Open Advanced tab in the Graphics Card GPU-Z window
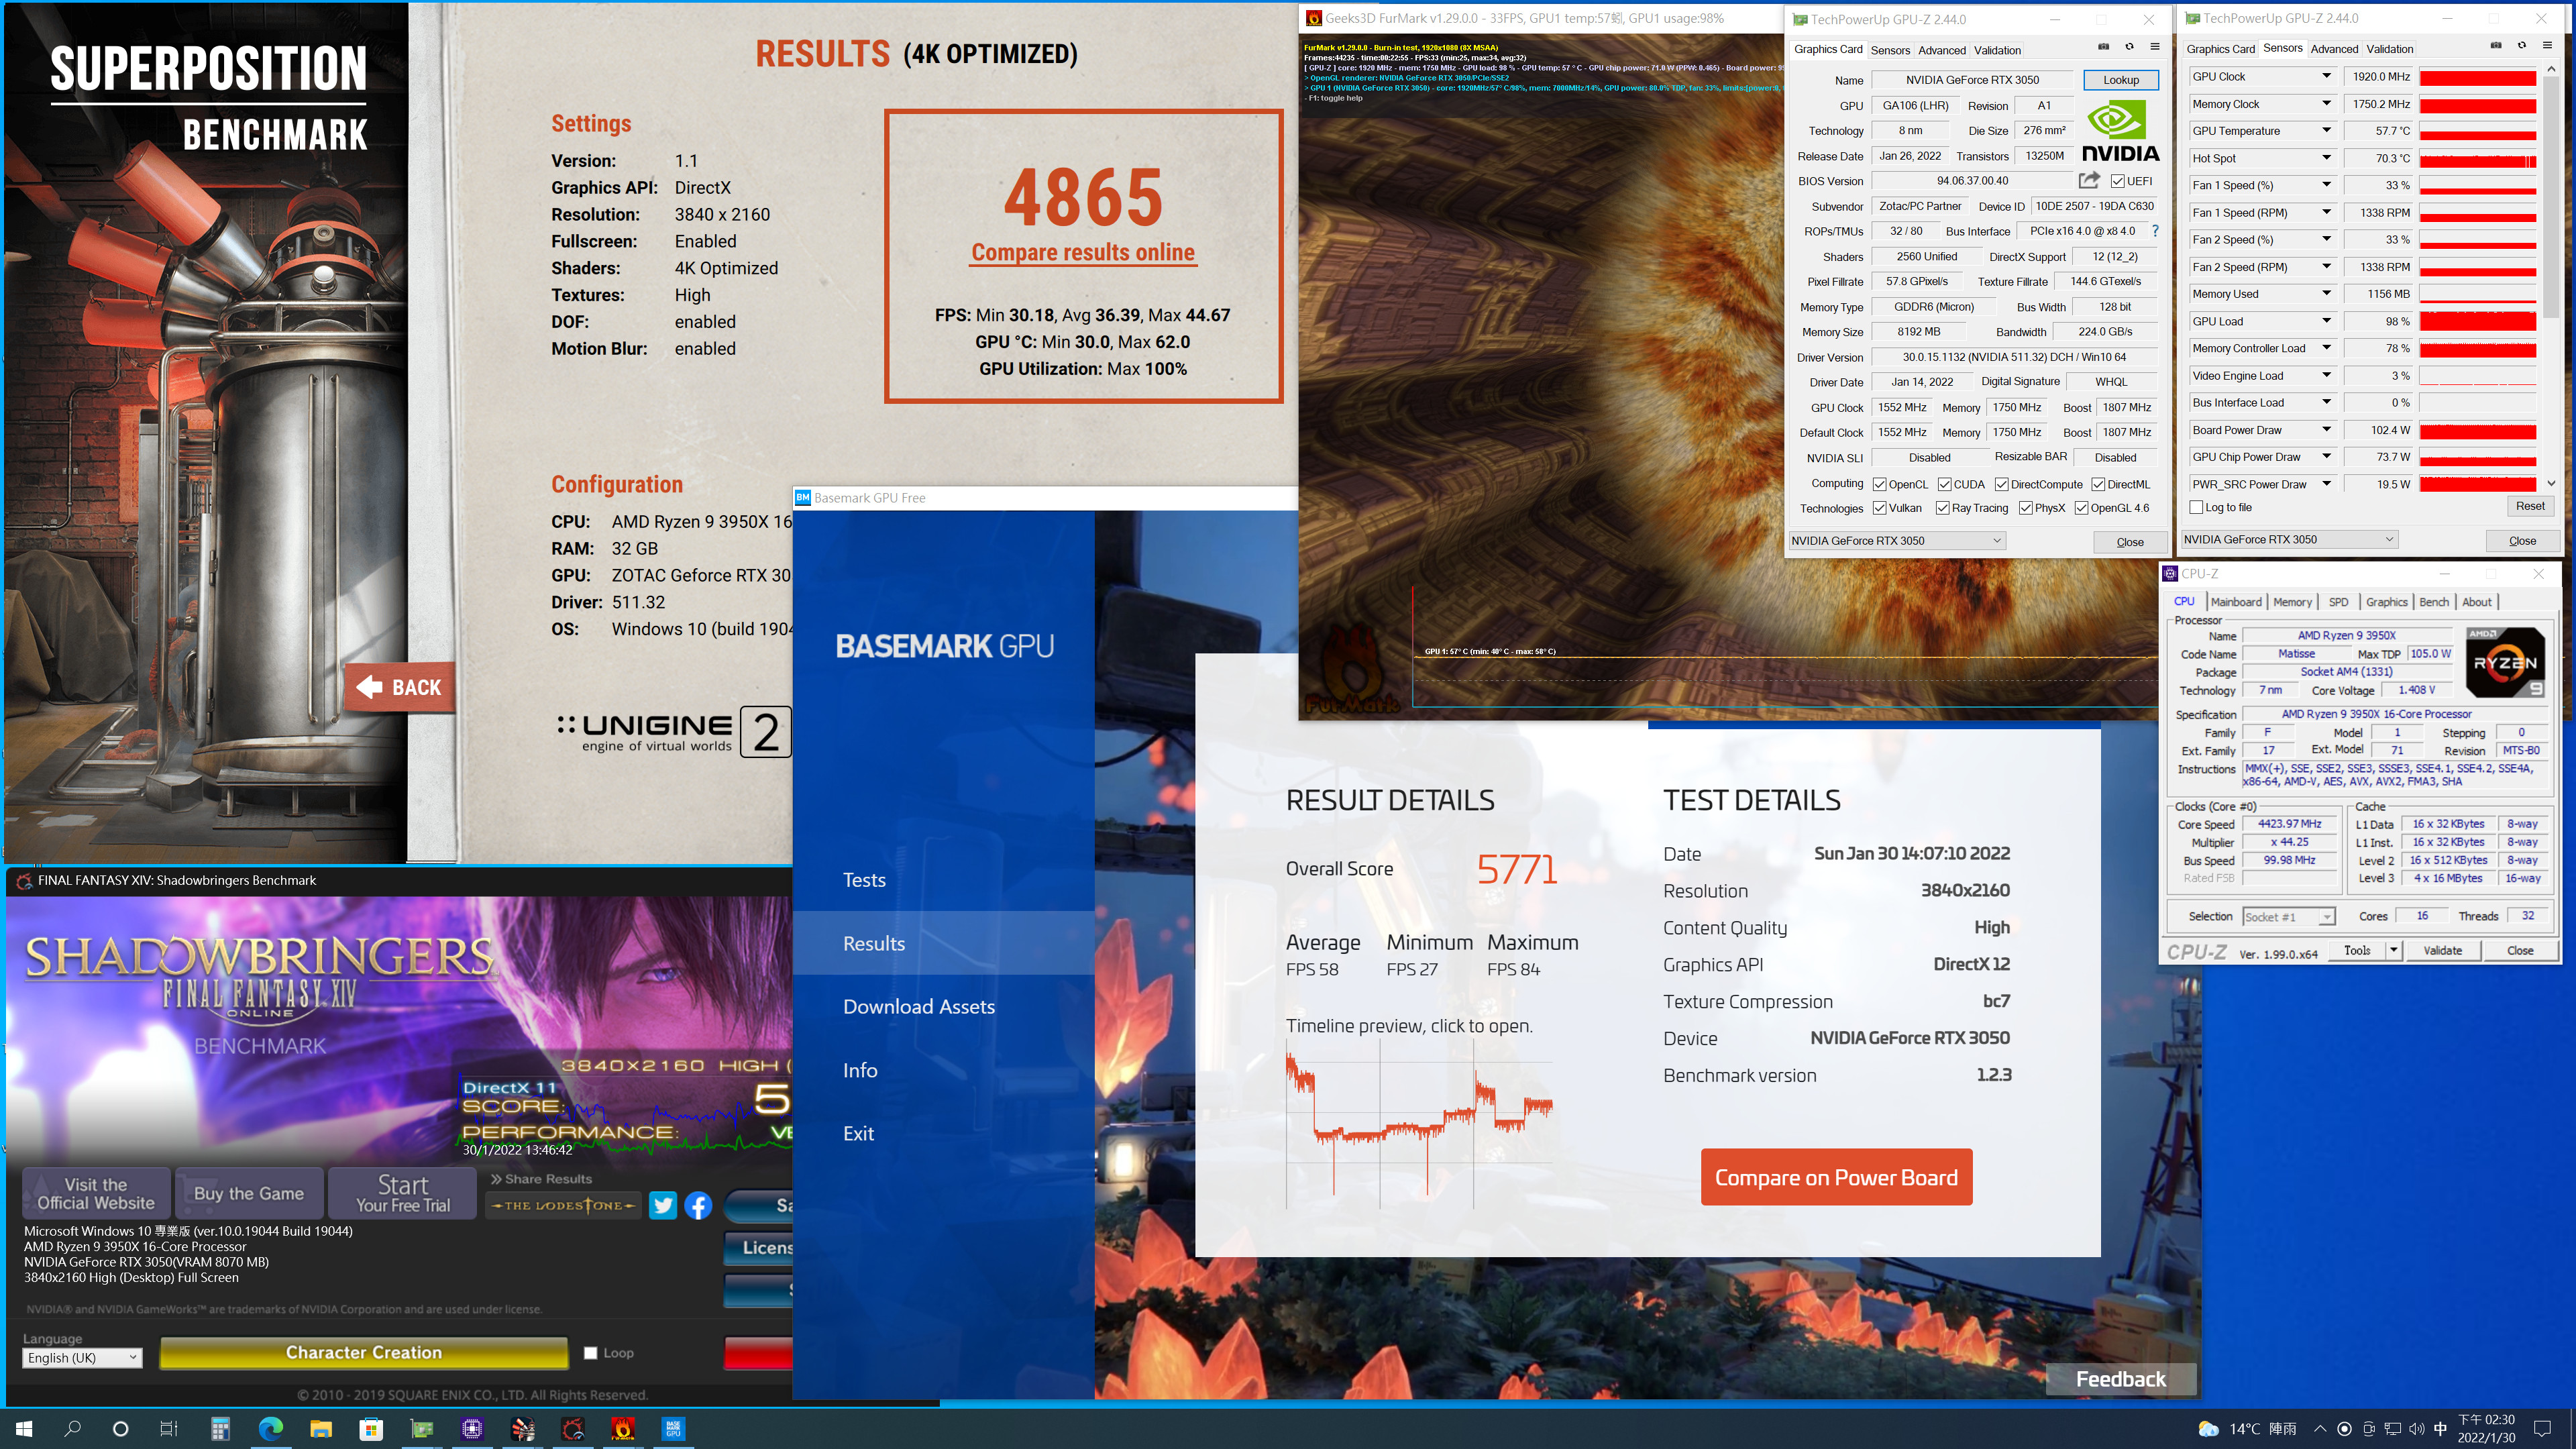The width and height of the screenshot is (2576, 1449). [1942, 50]
